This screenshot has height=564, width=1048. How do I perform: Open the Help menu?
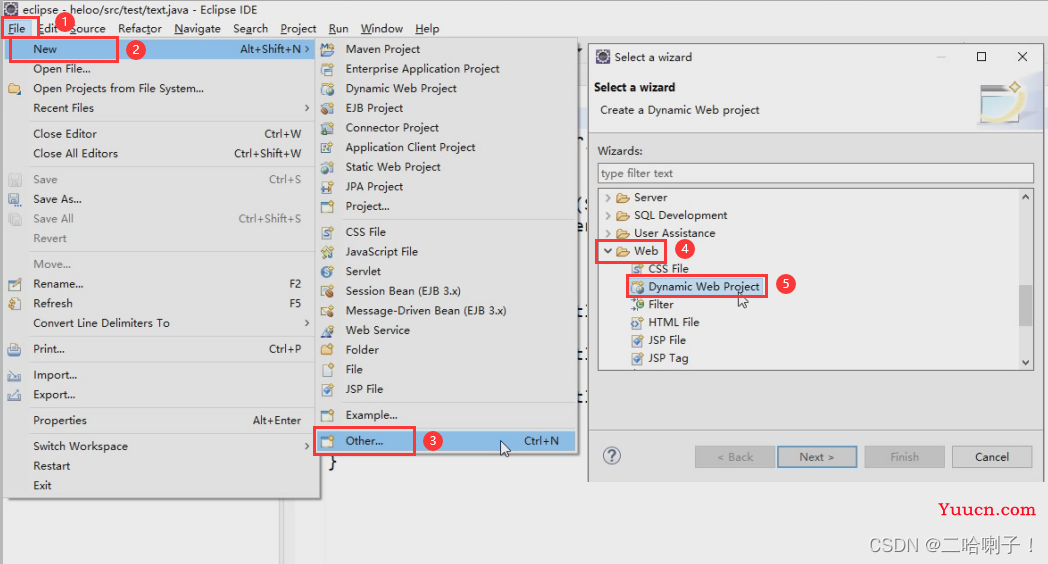pyautogui.click(x=427, y=29)
